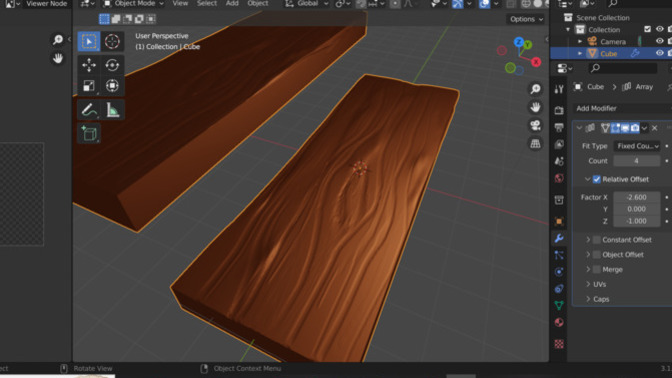Hide the Cube in viewport

(660, 53)
